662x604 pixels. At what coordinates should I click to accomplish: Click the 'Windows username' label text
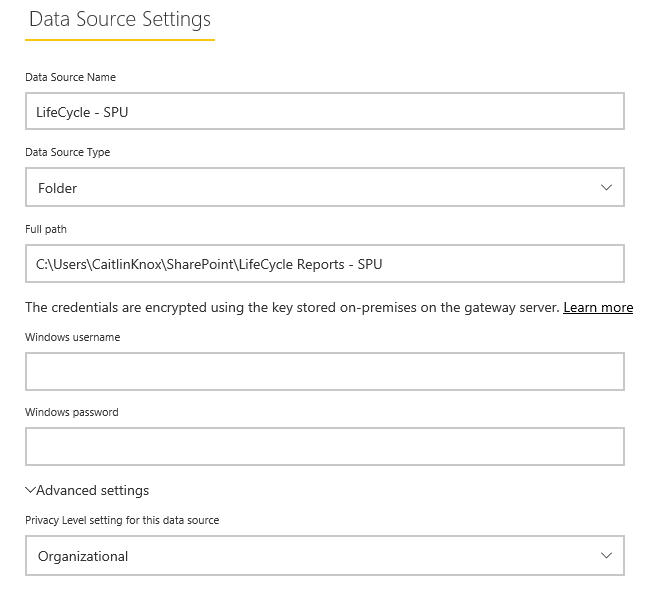click(x=73, y=337)
